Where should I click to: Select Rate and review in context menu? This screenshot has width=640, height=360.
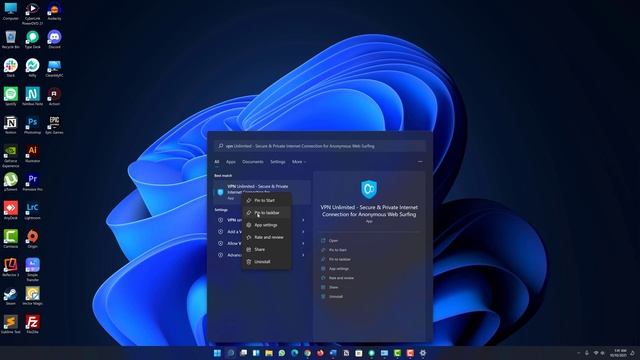coord(269,237)
